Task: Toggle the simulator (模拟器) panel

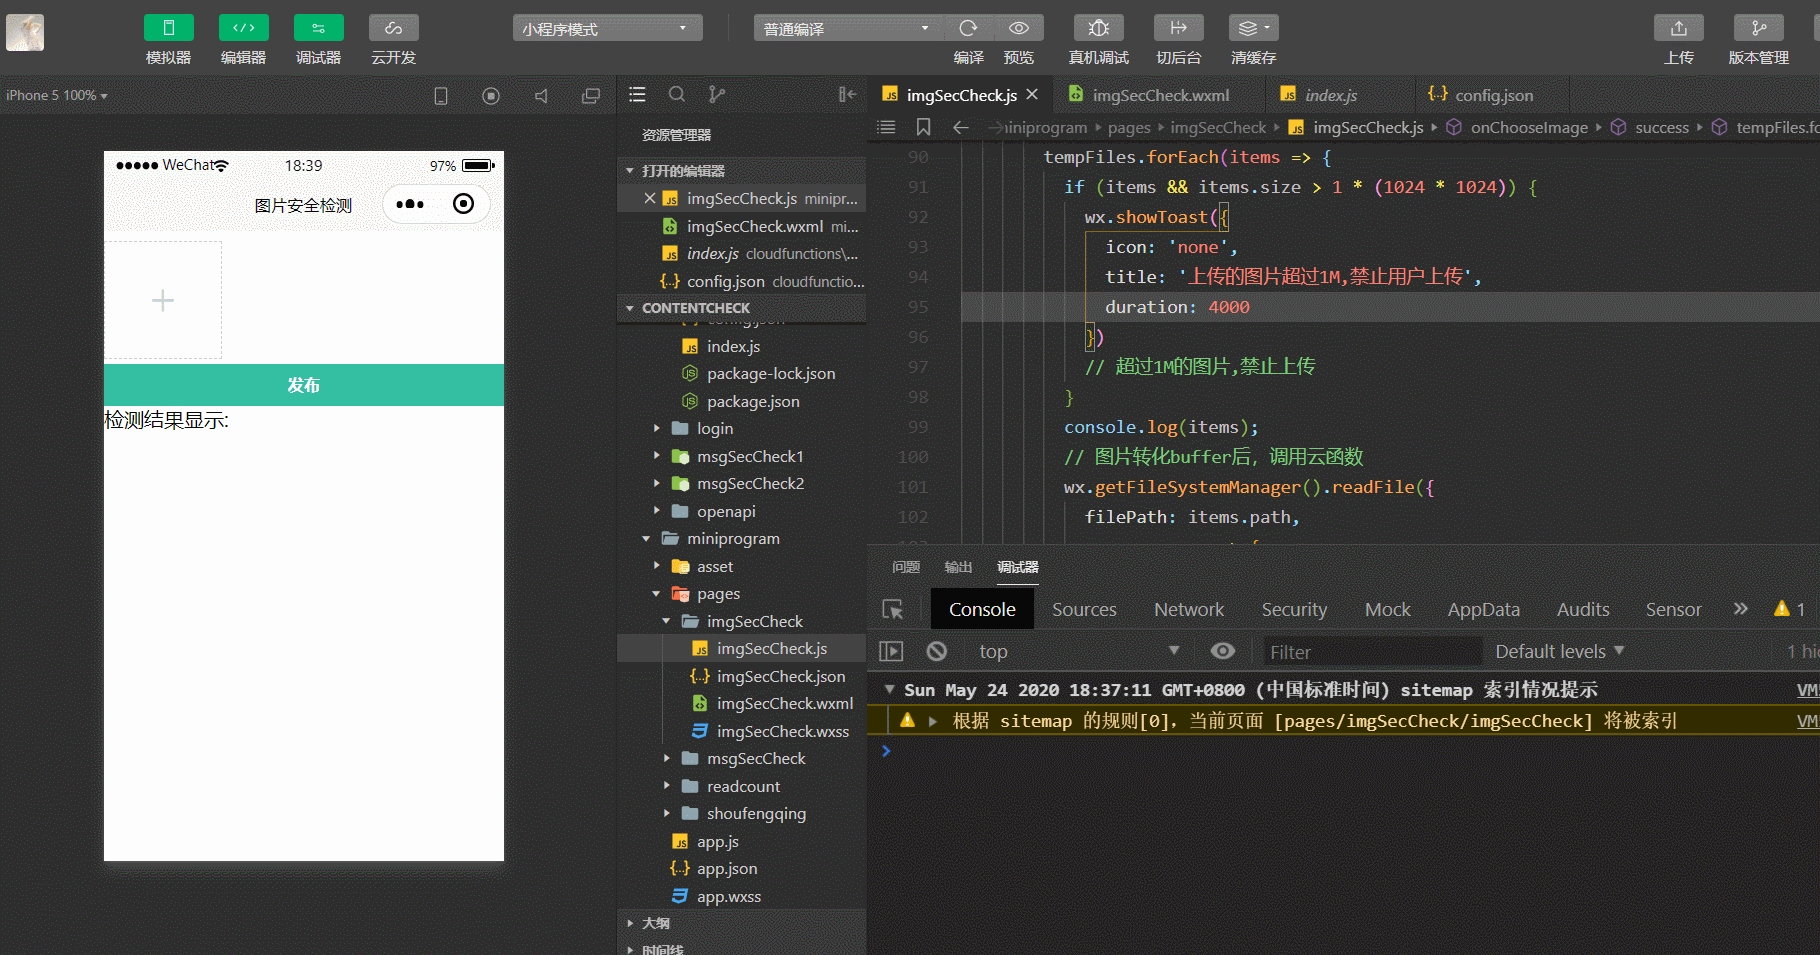Action: coord(168,28)
